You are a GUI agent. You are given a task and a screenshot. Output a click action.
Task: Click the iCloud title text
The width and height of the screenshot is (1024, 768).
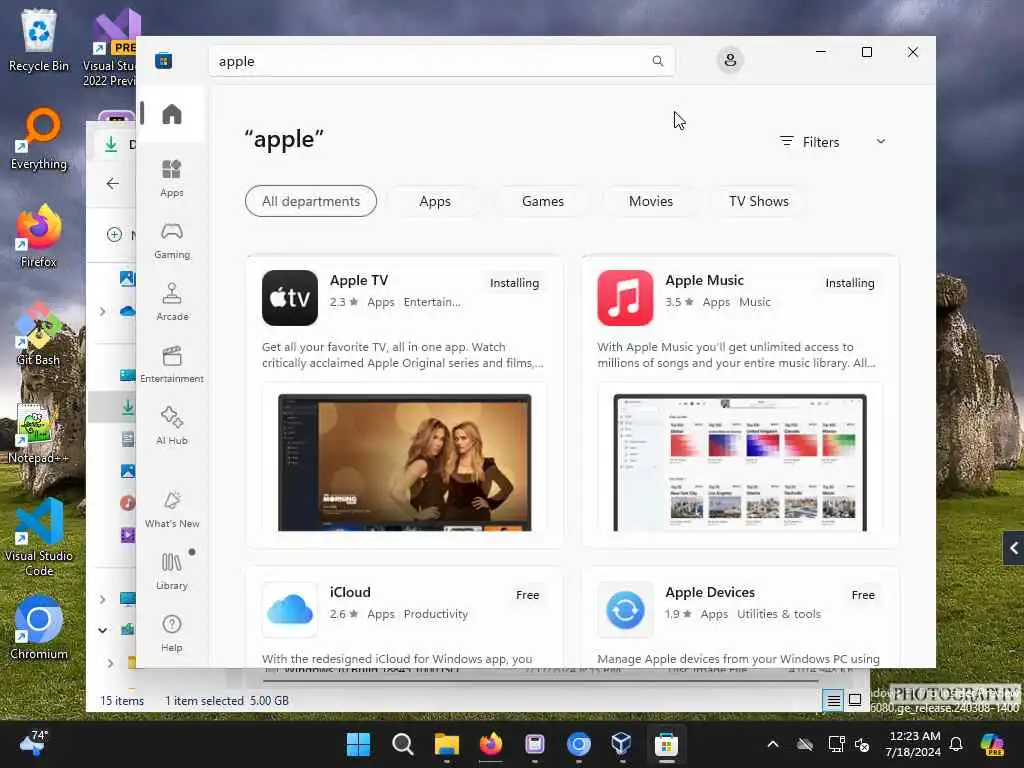point(350,592)
